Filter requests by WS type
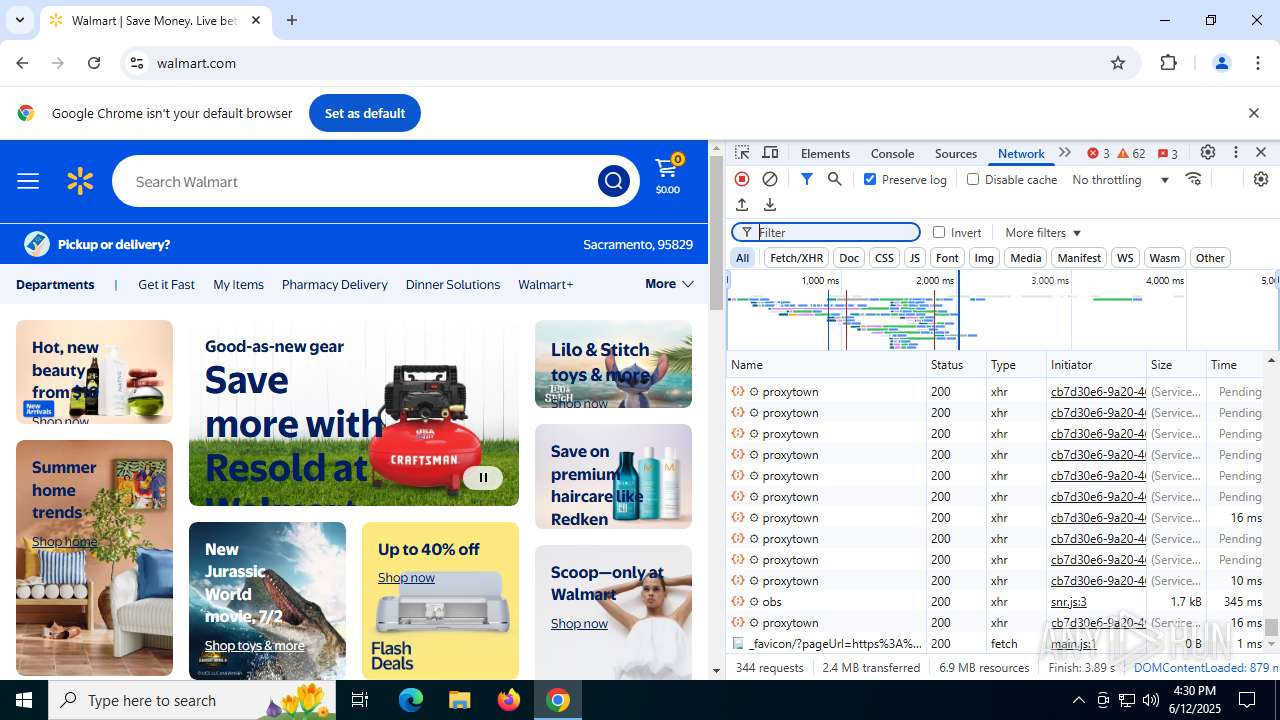 point(1125,258)
